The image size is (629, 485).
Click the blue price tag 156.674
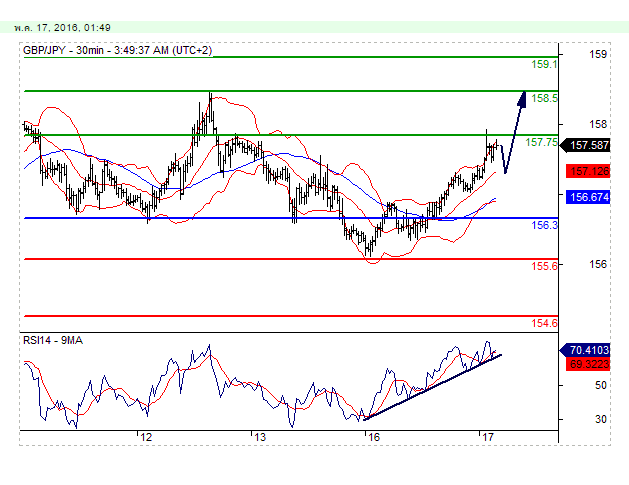(x=588, y=197)
